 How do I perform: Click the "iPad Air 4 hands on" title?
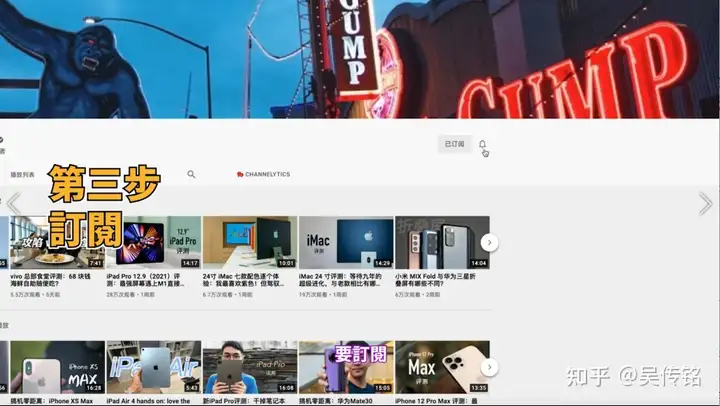148,401
